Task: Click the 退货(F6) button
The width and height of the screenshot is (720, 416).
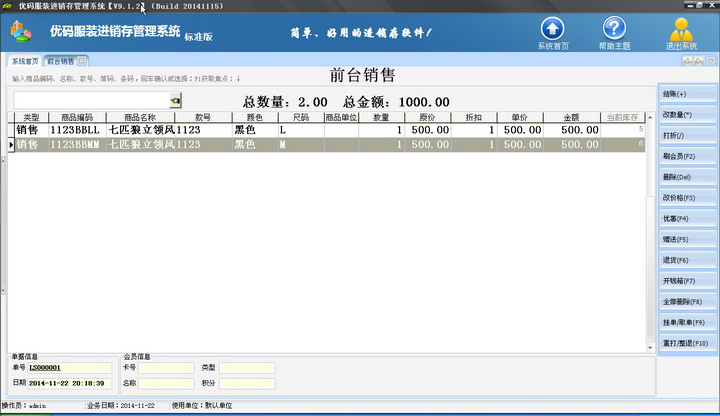Action: 687,260
